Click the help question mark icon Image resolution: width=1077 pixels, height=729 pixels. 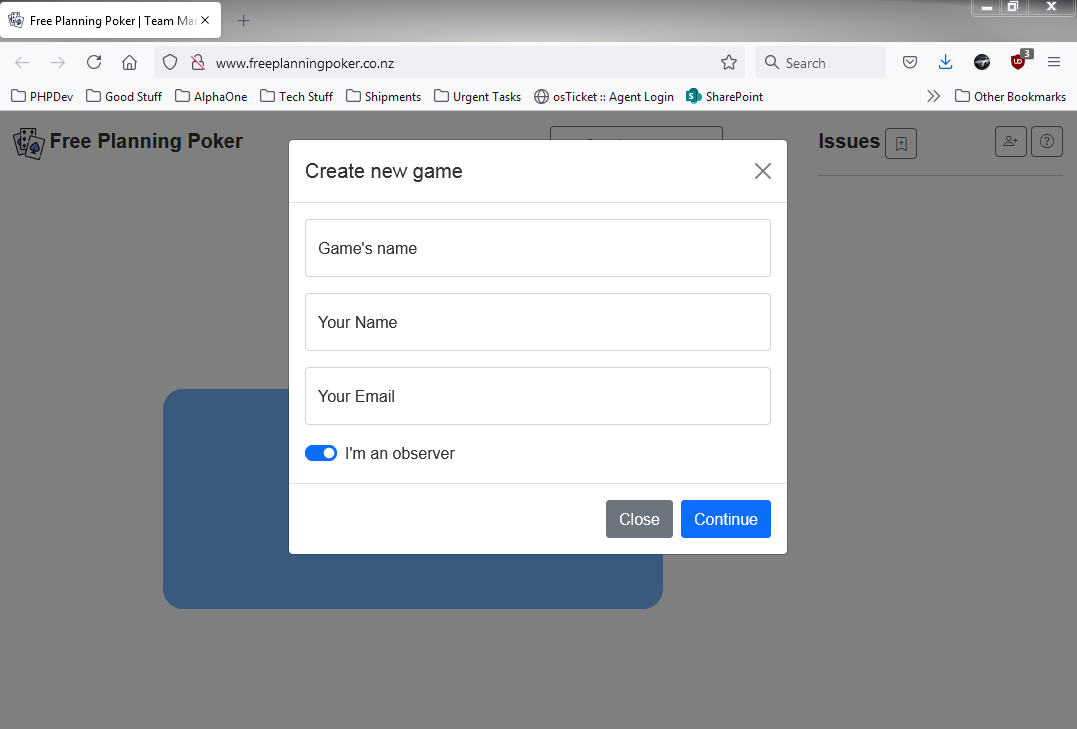click(x=1047, y=142)
